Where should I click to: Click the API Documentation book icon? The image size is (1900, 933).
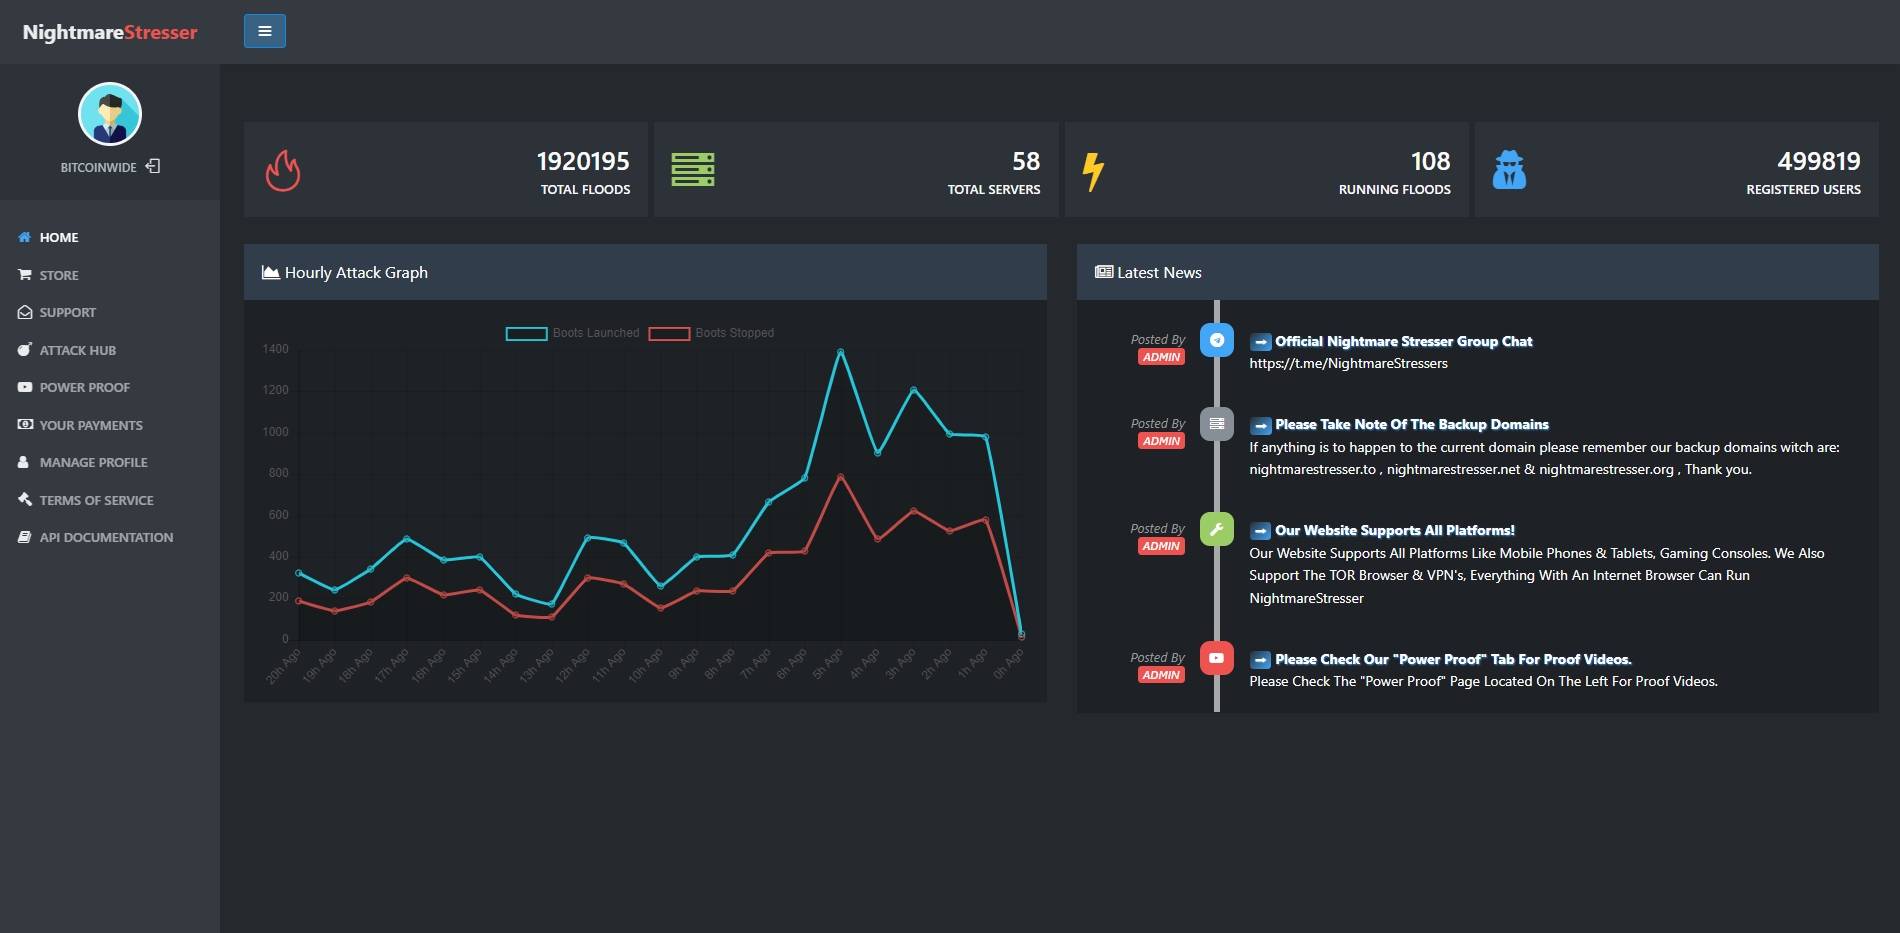click(x=25, y=537)
